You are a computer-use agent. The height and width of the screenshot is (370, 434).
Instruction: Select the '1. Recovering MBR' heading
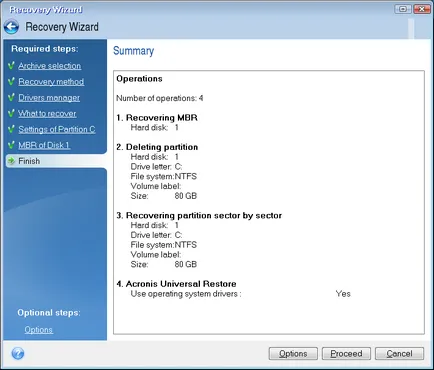pos(157,118)
